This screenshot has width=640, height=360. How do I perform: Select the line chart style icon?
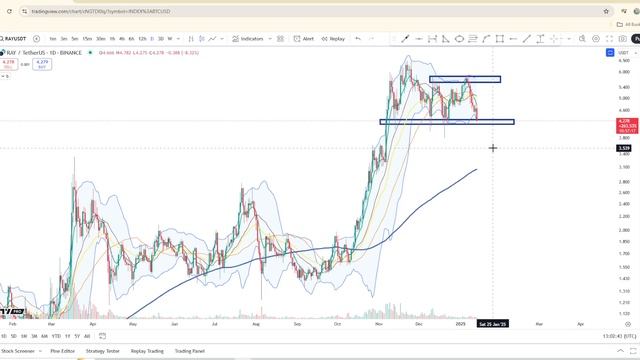pyautogui.click(x=212, y=39)
